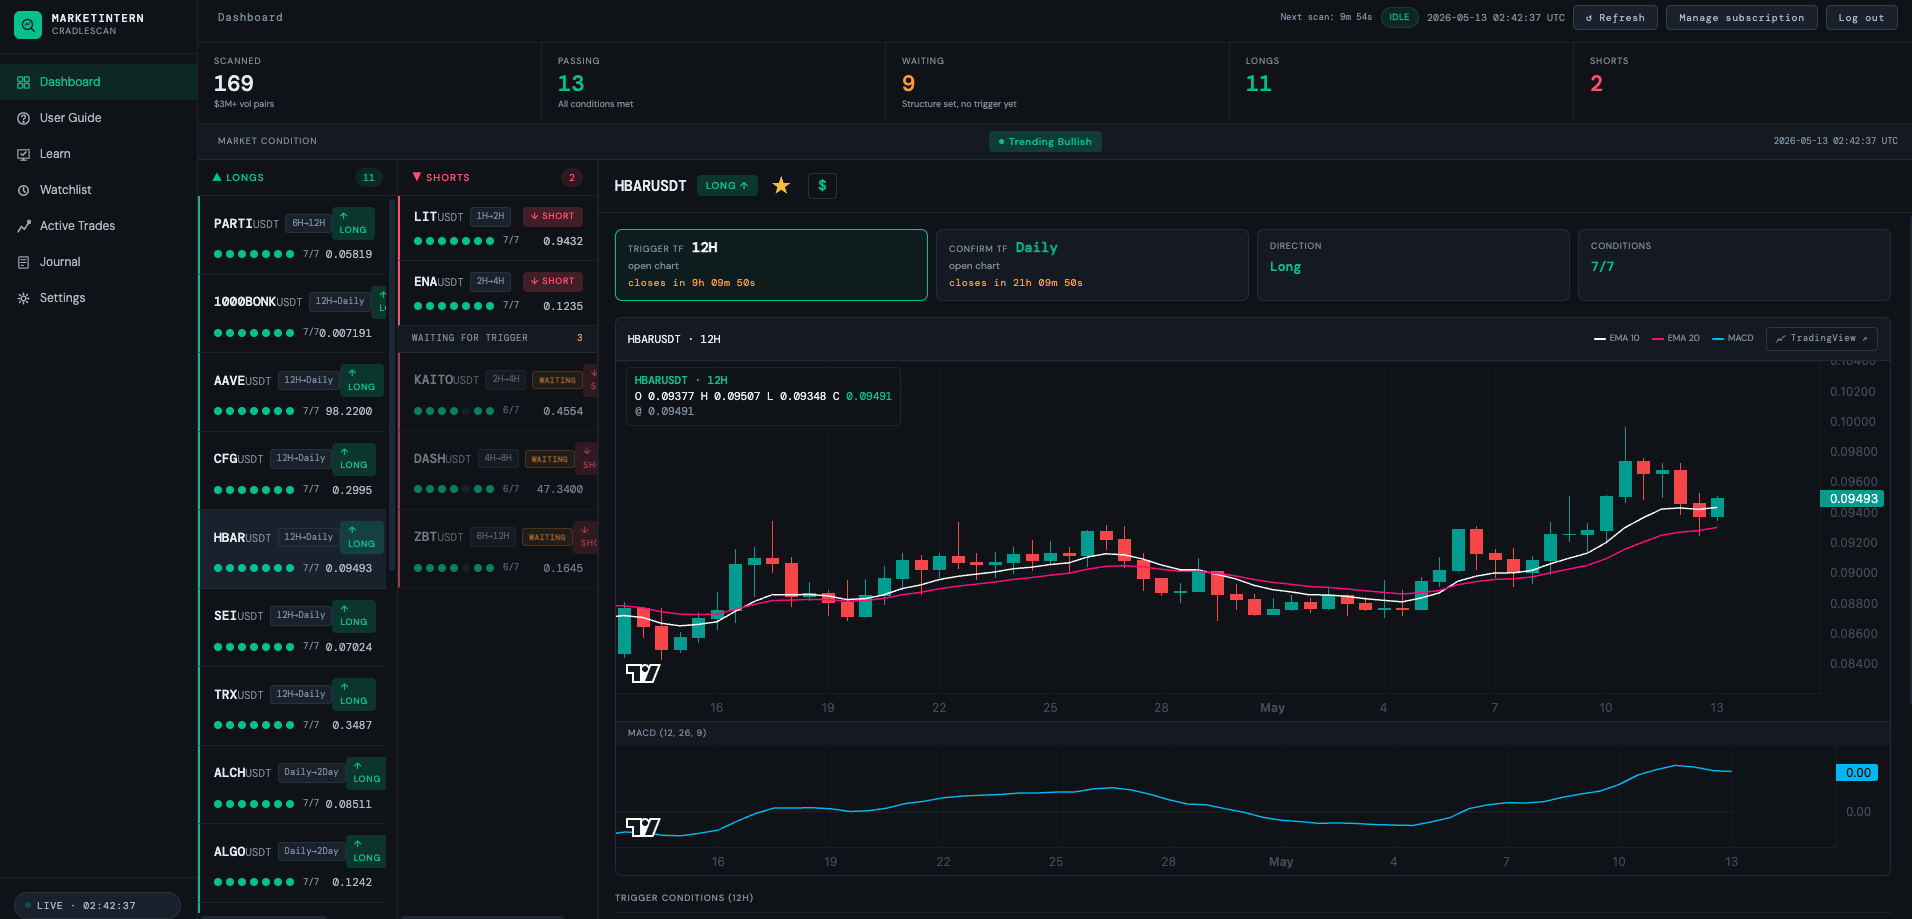Screen dimensions: 1912x919
Task: Select the DASHUSDT waiting row
Action: click(498, 471)
